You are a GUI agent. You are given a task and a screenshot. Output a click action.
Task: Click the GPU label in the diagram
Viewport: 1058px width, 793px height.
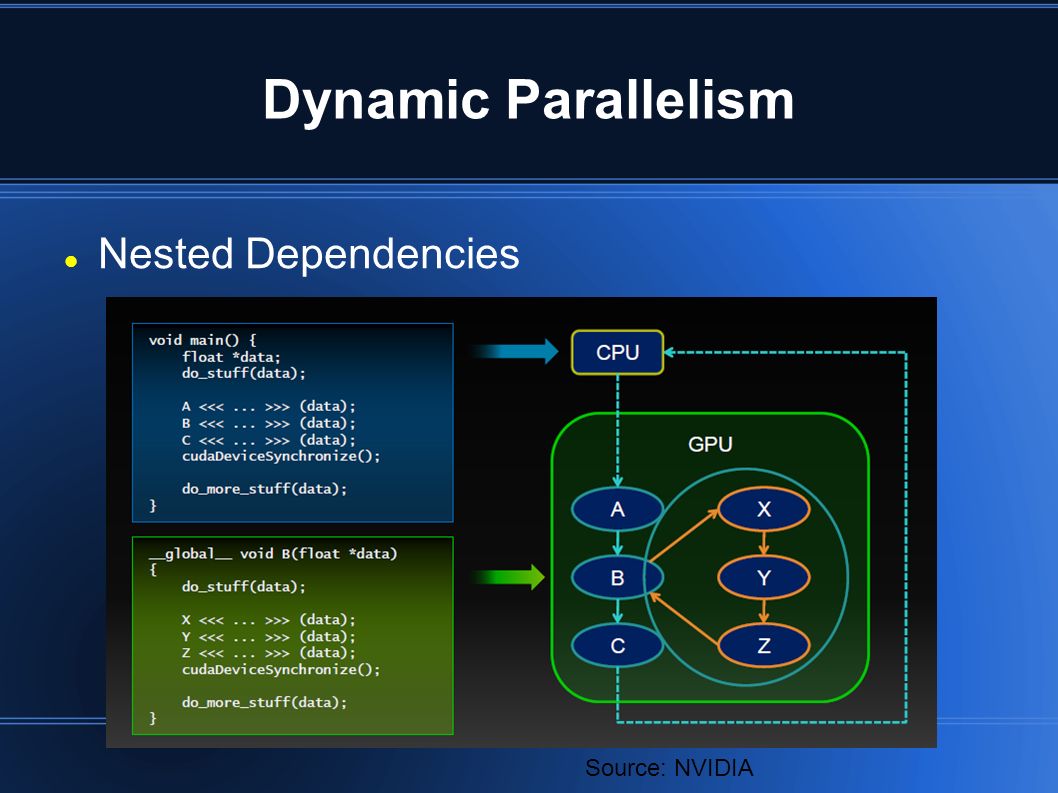tap(710, 444)
